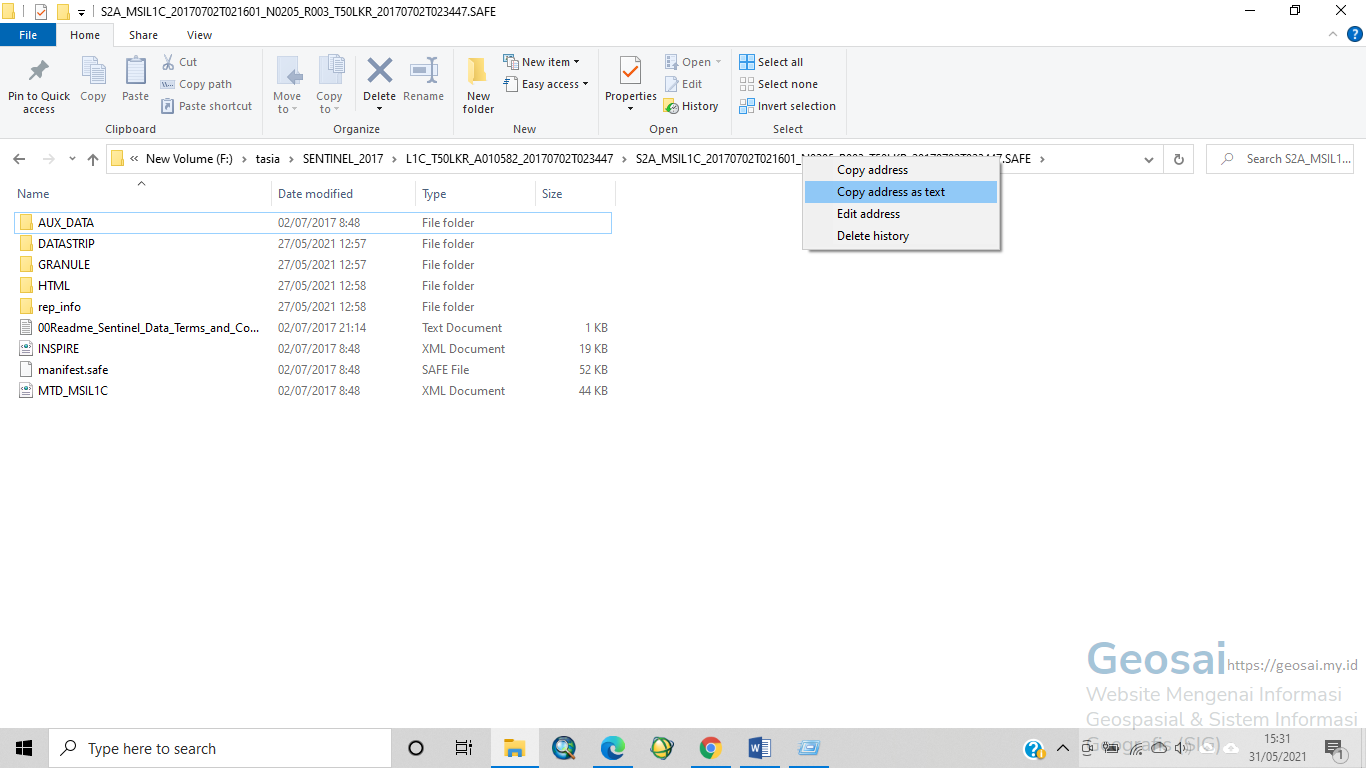Click Select none in the ribbon
1366x768 pixels.
[x=778, y=84]
